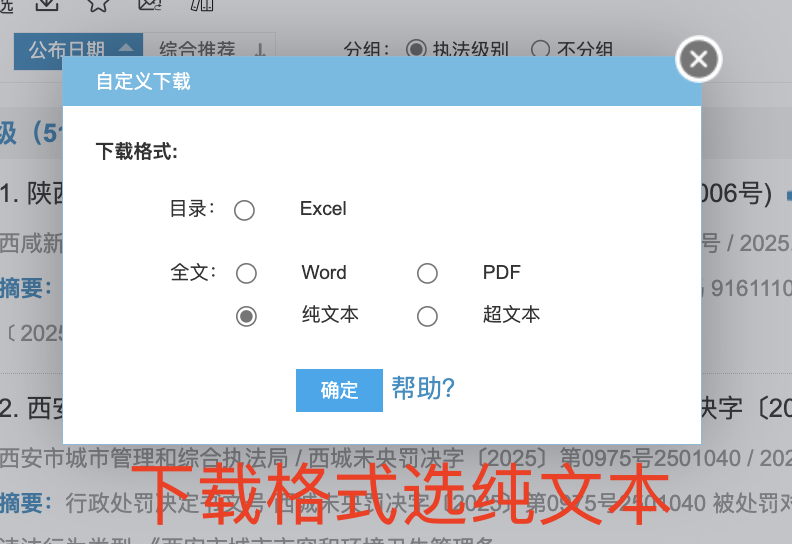Viewport: 792px width, 544px height.
Task: Select the 纯文本 radio option
Action: [x=246, y=316]
